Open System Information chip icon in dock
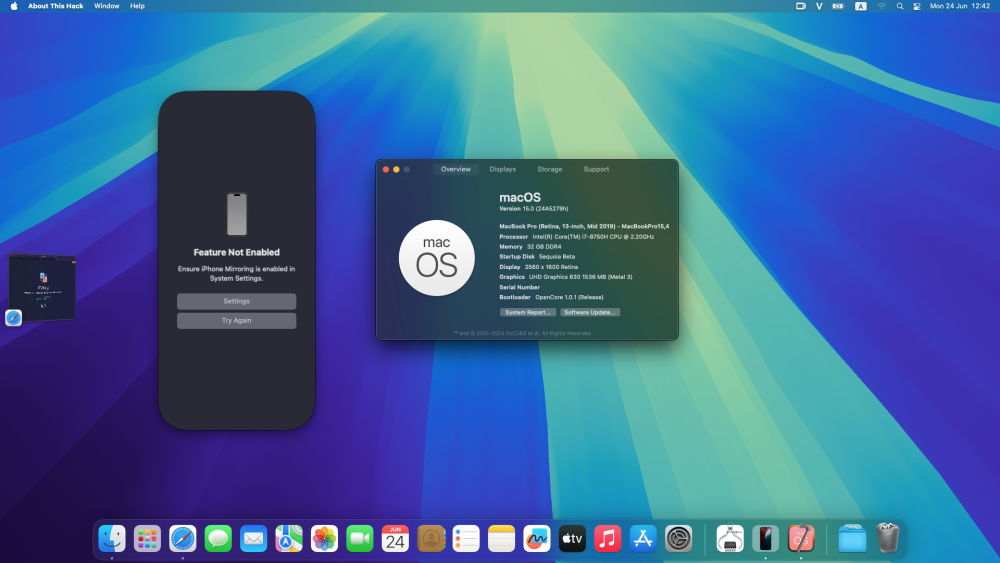The width and height of the screenshot is (1000, 563). tap(730, 539)
